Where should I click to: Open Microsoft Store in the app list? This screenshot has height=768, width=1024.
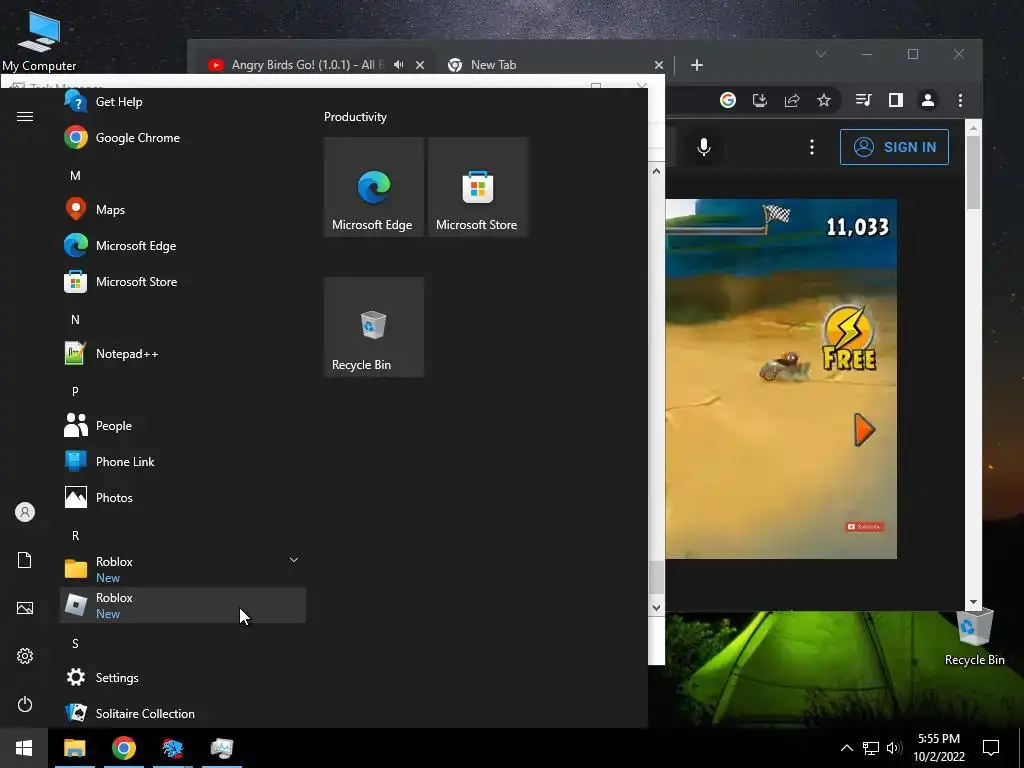(x=183, y=281)
